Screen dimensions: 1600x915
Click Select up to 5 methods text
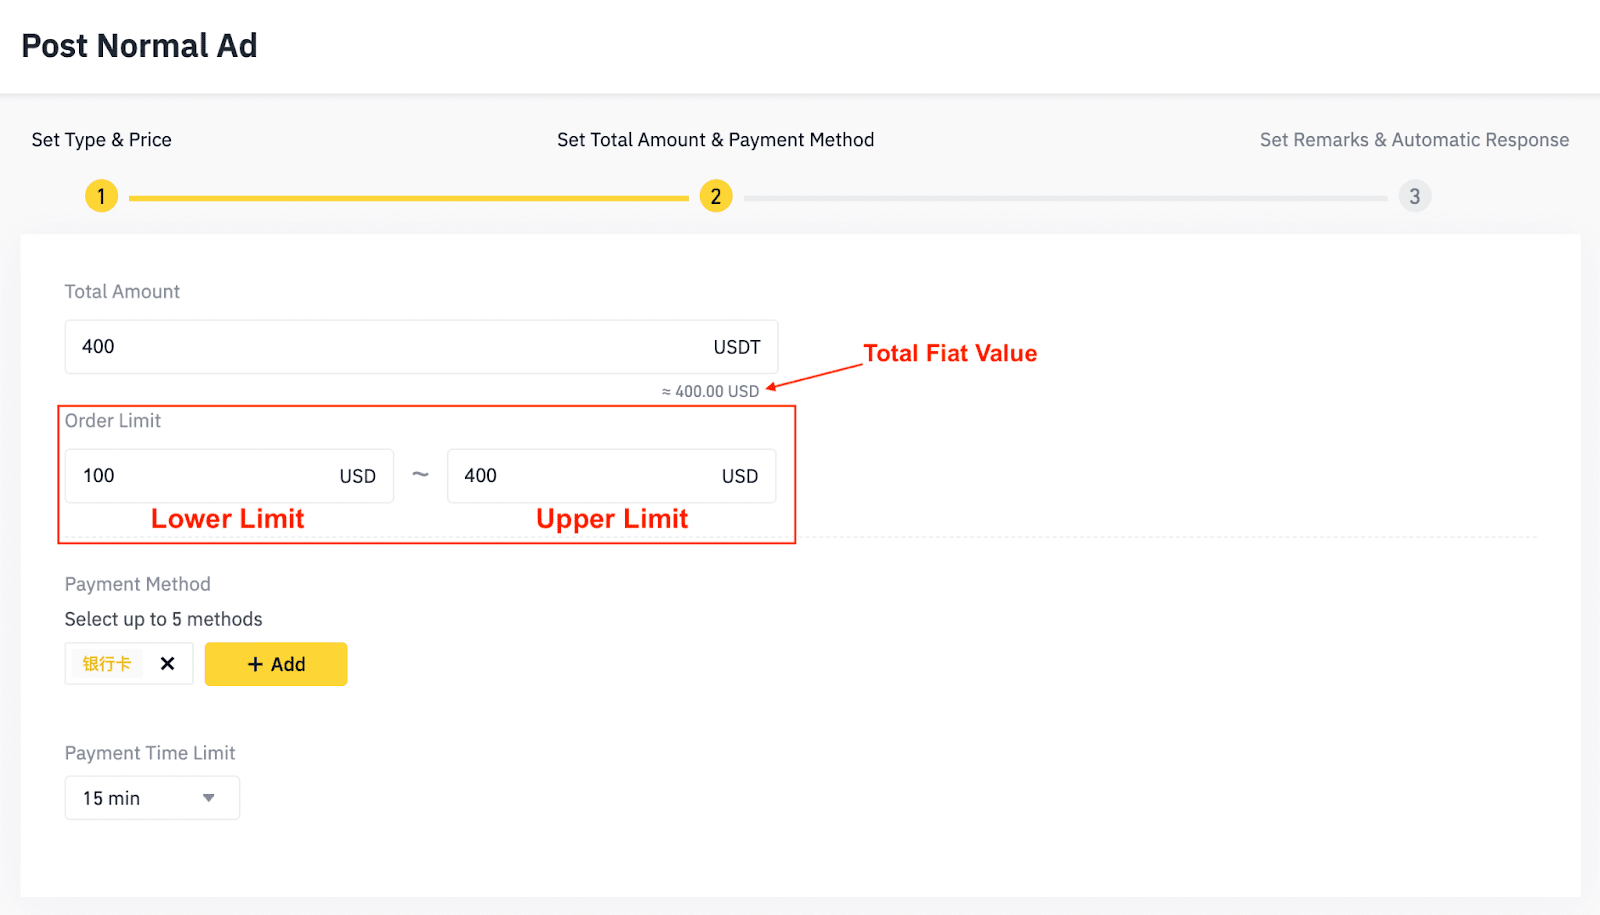click(164, 619)
